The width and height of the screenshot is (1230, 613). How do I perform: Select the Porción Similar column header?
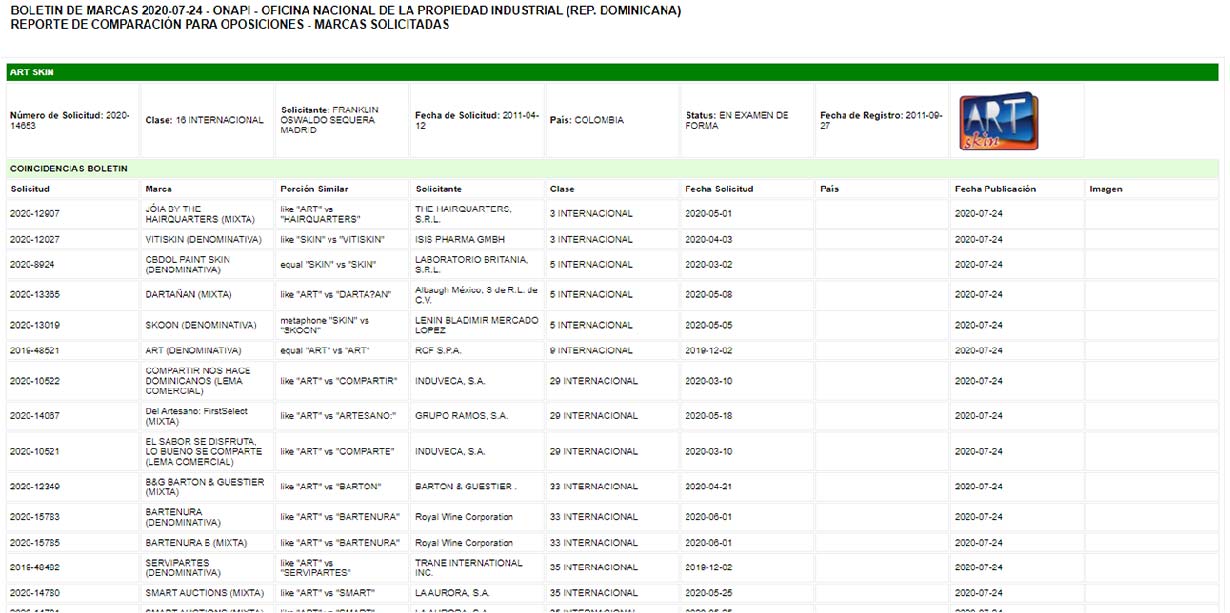click(x=314, y=189)
